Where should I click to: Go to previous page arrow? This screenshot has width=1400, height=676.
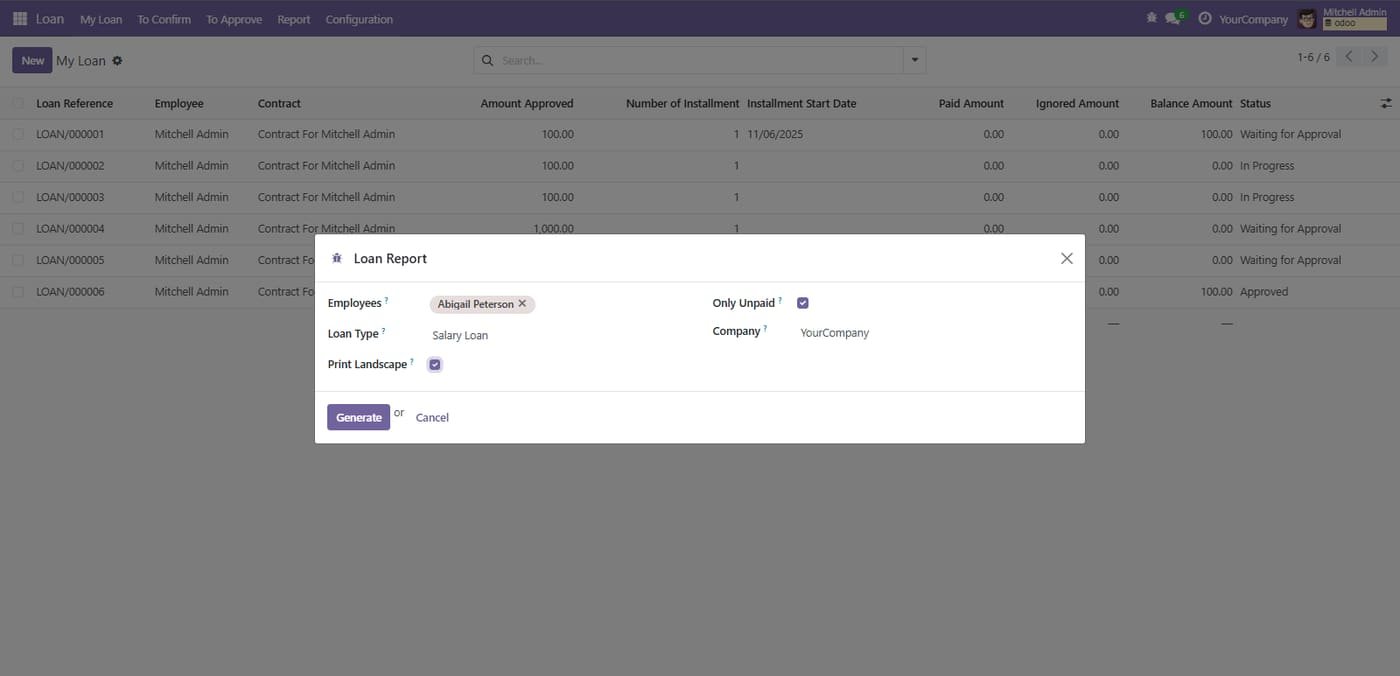(x=1349, y=57)
